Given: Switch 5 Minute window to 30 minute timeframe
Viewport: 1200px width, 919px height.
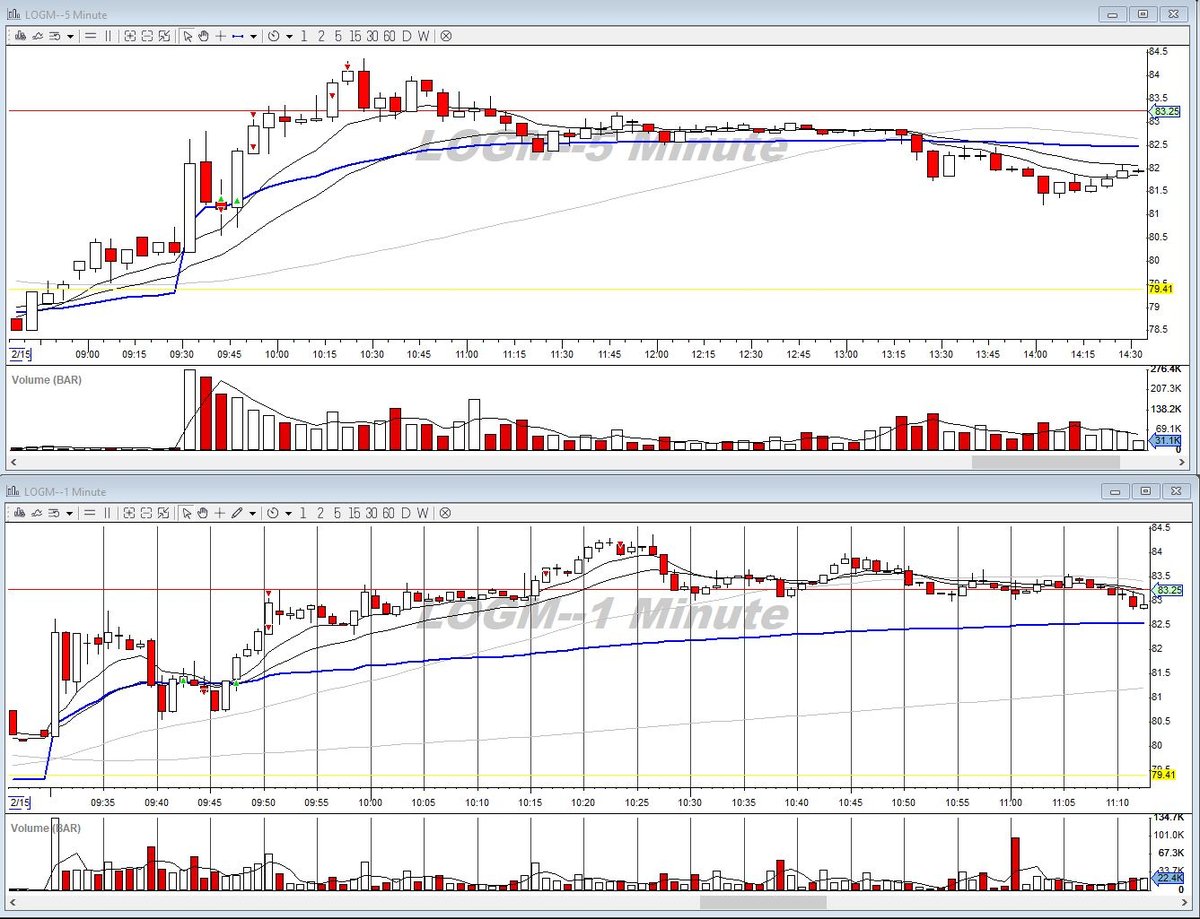Looking at the screenshot, I should coord(372,35).
